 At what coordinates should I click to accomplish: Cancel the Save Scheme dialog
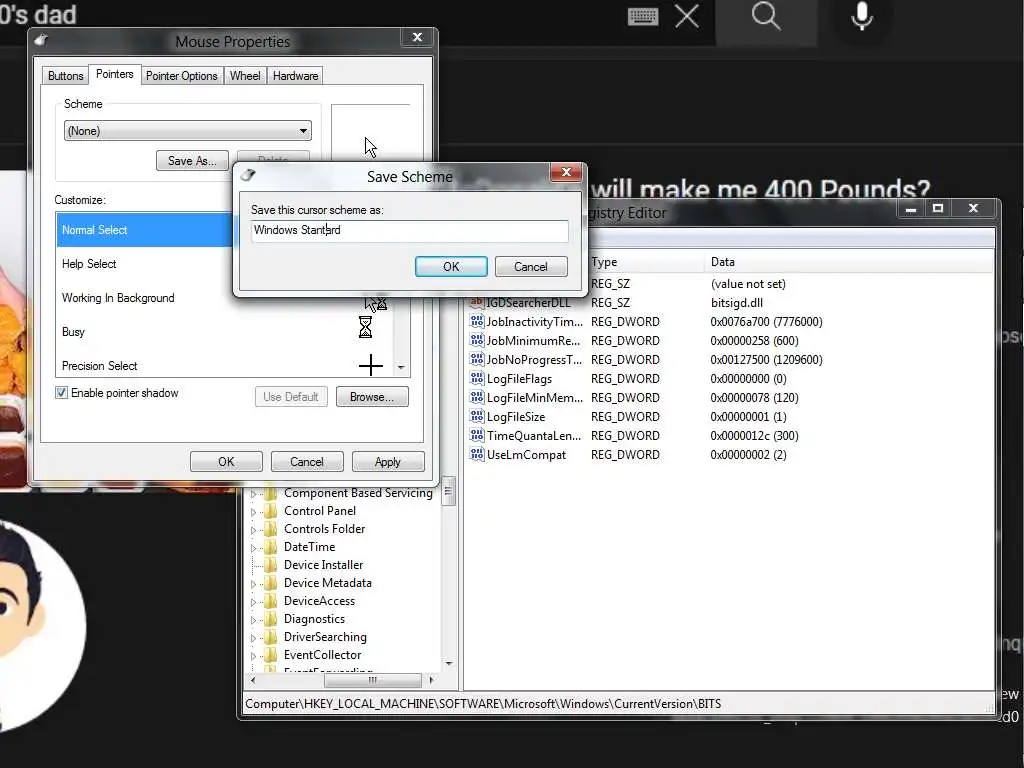click(x=531, y=266)
